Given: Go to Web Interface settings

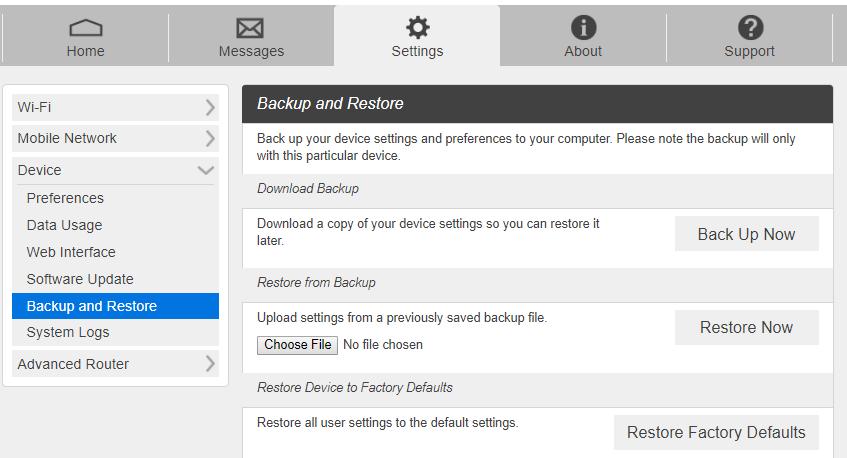Looking at the screenshot, I should (x=71, y=252).
